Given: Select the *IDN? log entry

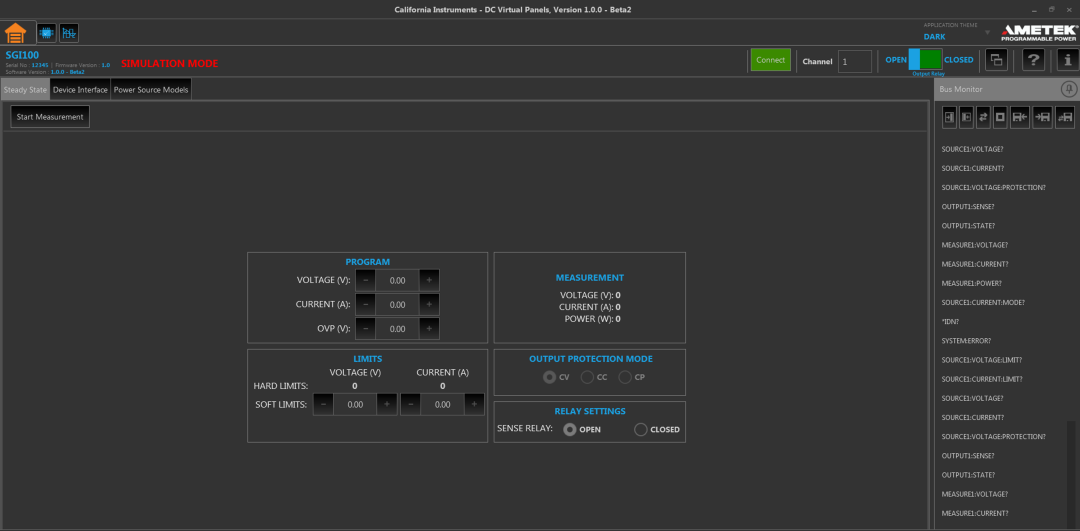Looking at the screenshot, I should (951, 322).
